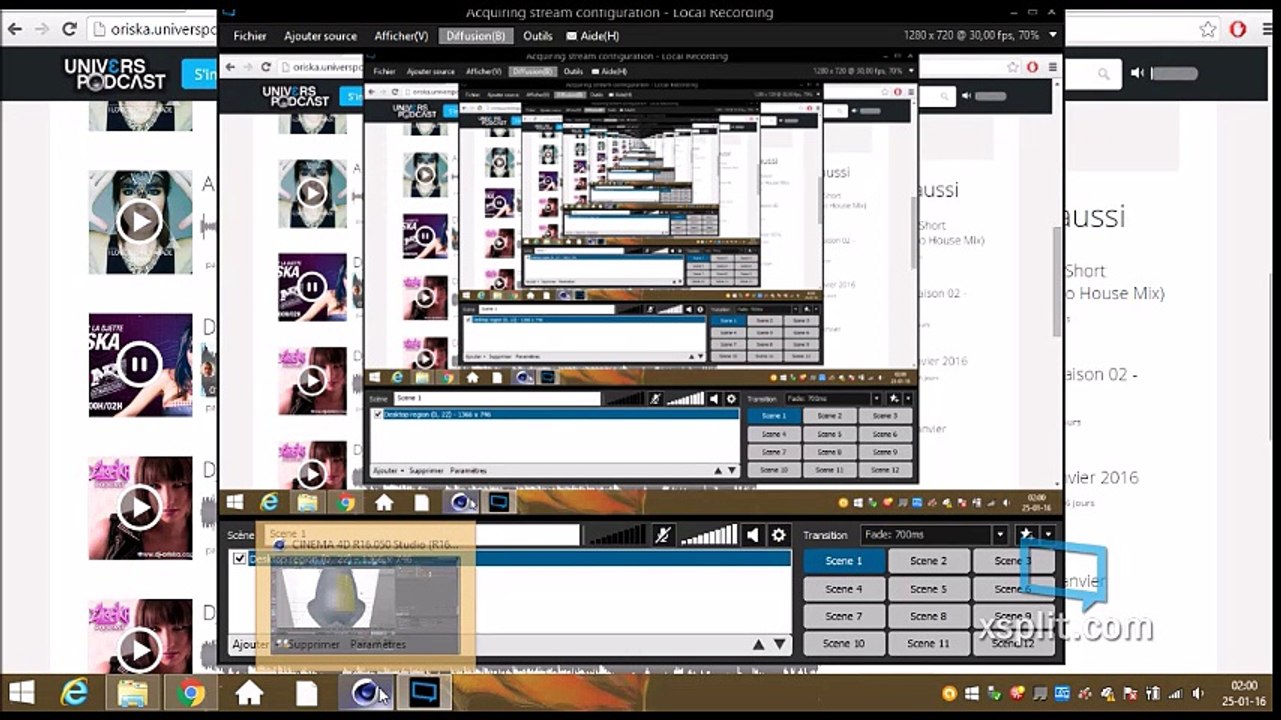
Task: Bookmark the page with Chrome's star icon
Action: pos(1208,29)
